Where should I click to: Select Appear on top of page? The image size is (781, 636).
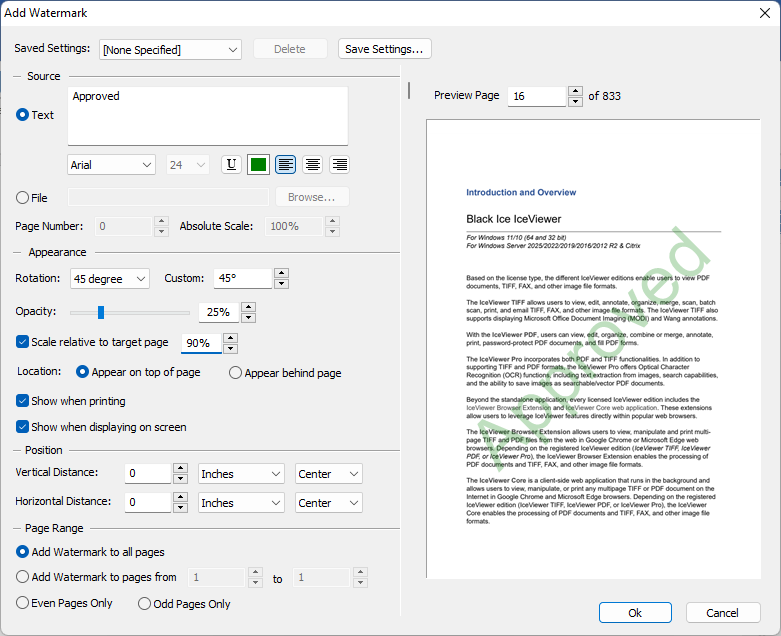82,372
